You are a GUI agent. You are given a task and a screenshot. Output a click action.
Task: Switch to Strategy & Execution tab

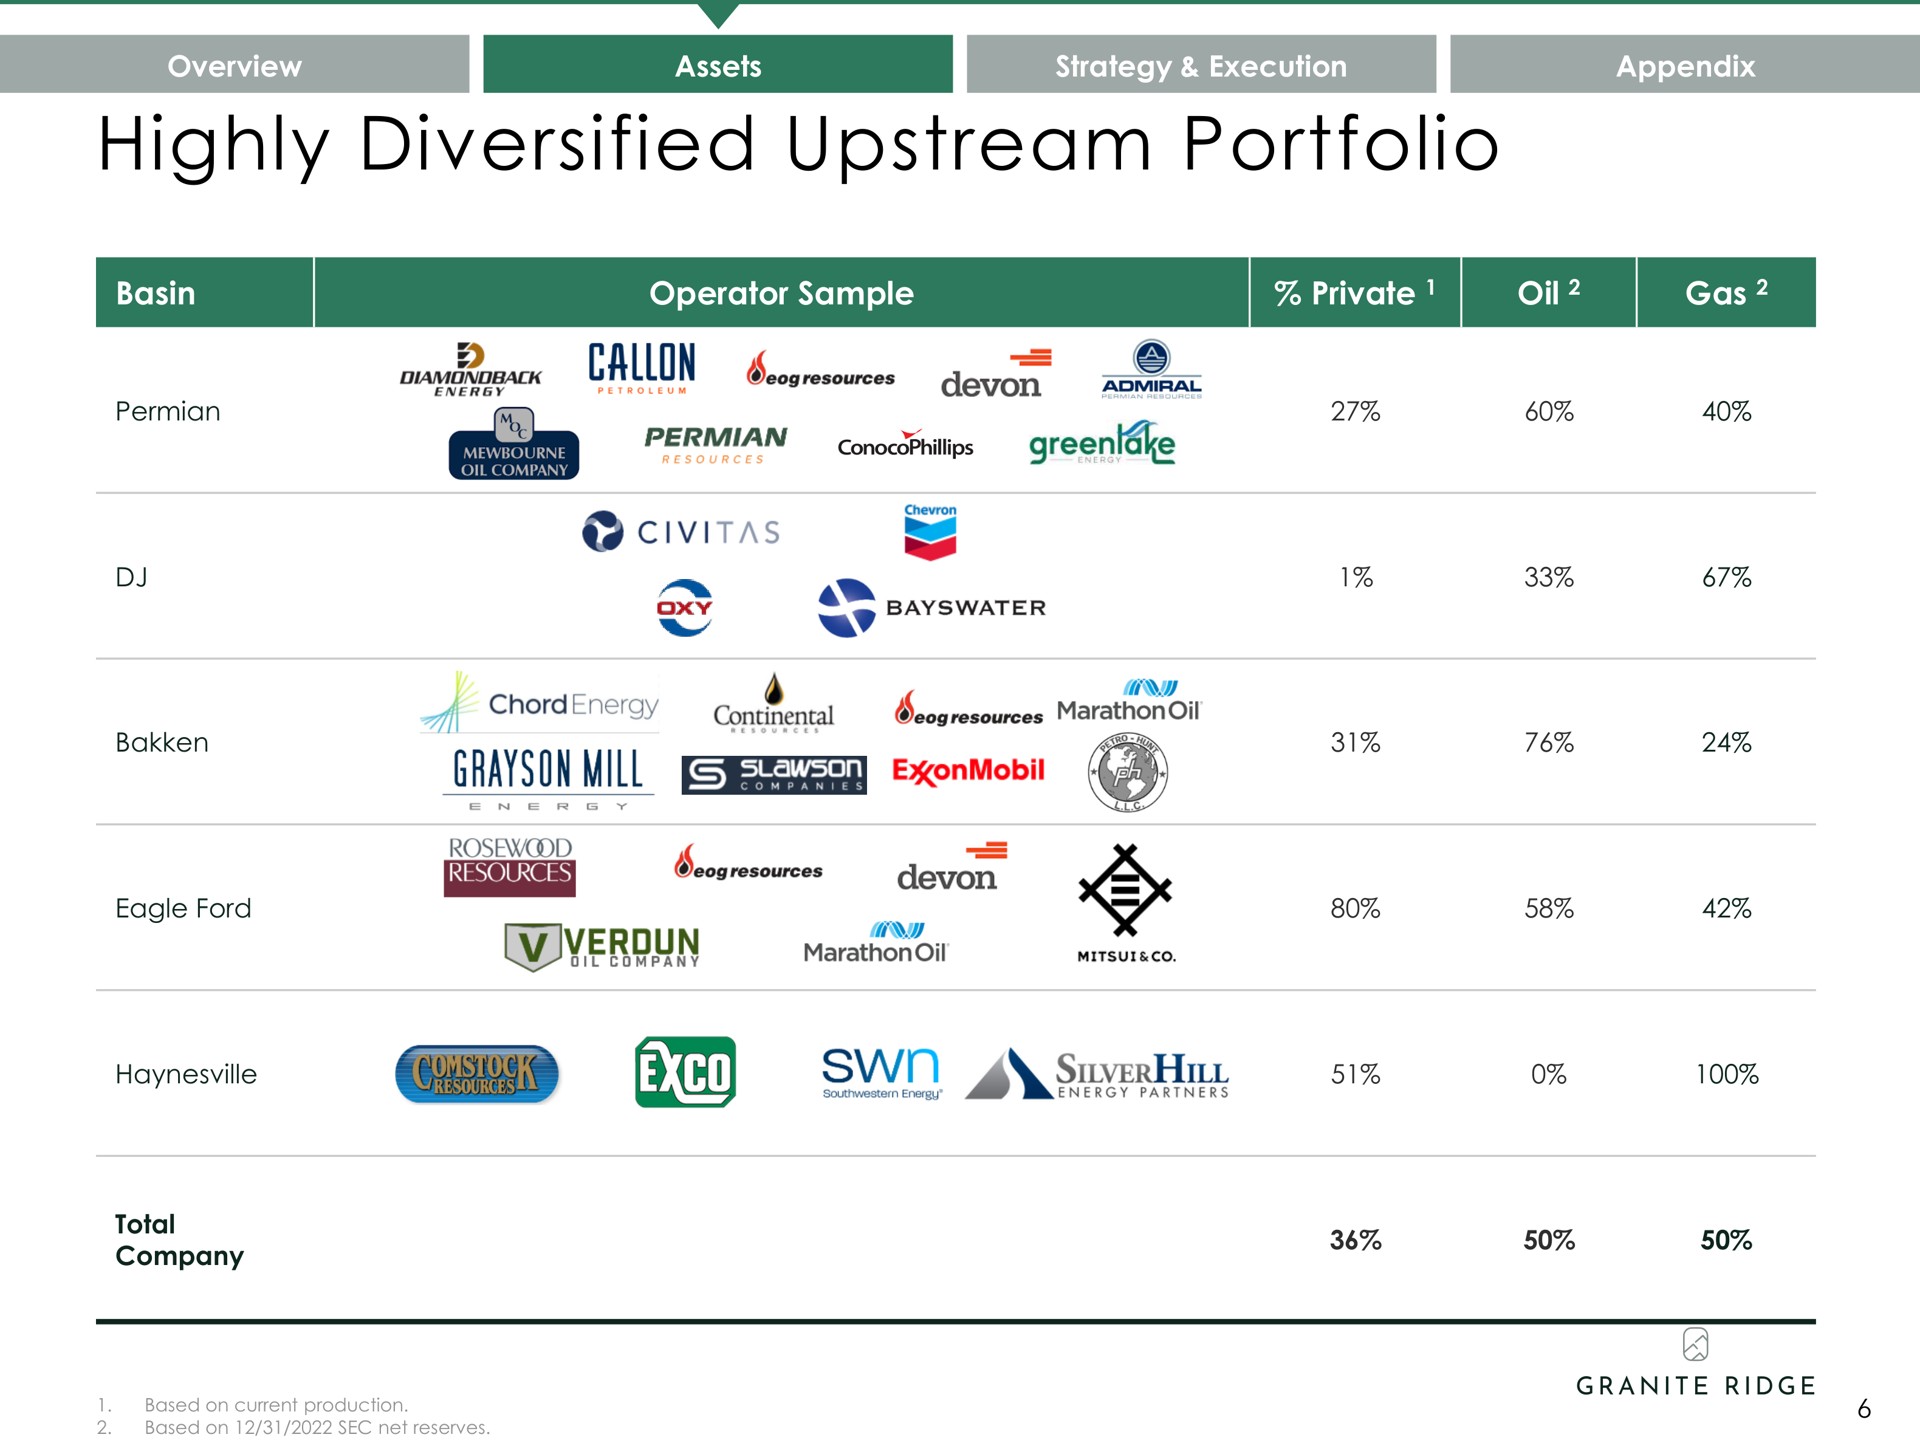coord(1201,65)
